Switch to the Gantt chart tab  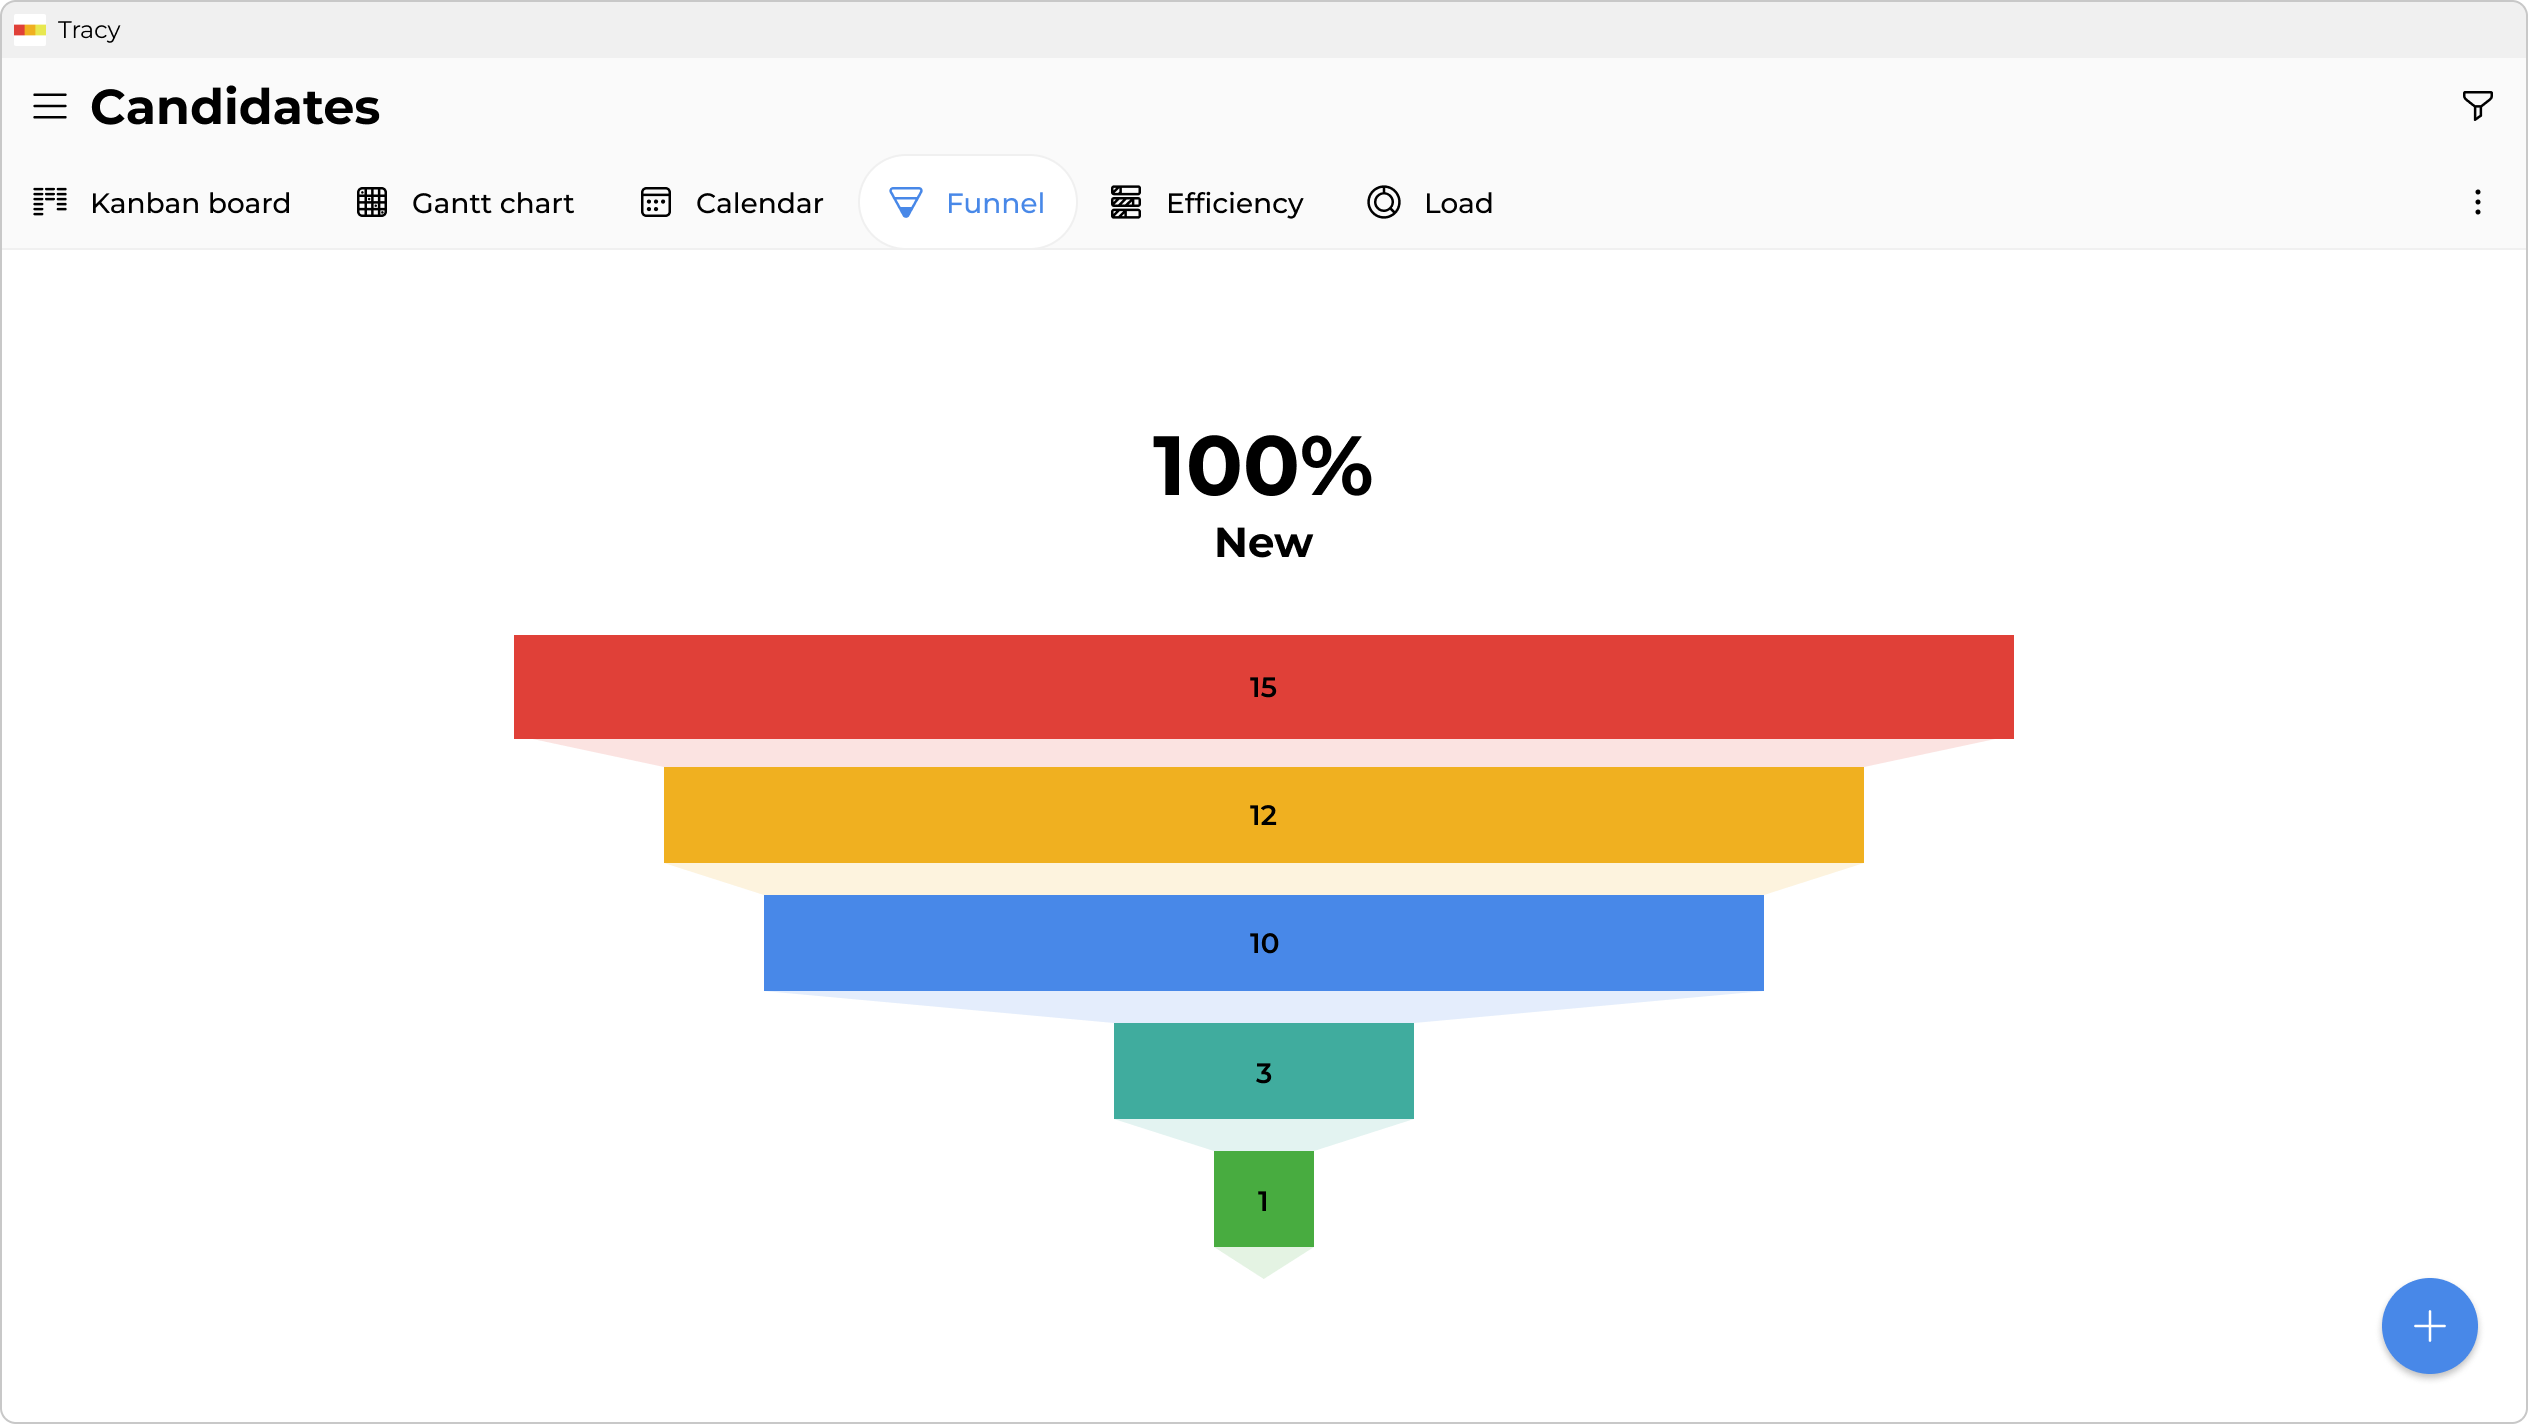tap(492, 203)
